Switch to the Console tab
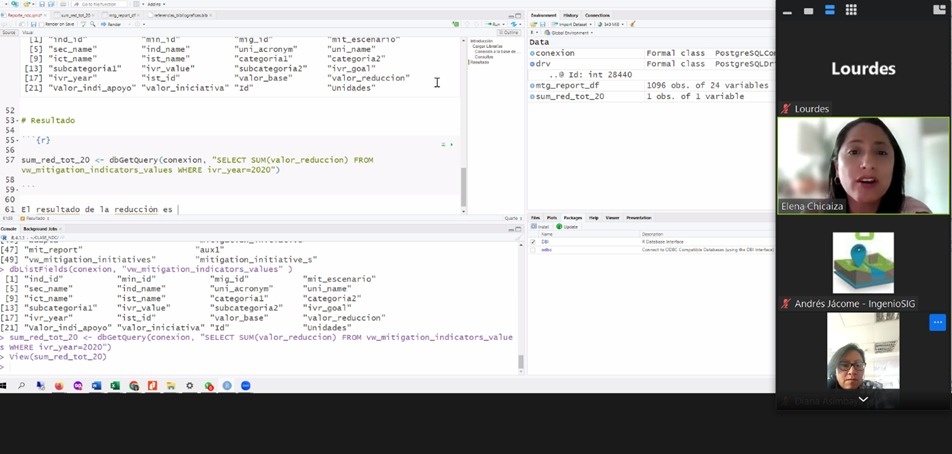Screen dimensions: 952x454 coord(8,229)
